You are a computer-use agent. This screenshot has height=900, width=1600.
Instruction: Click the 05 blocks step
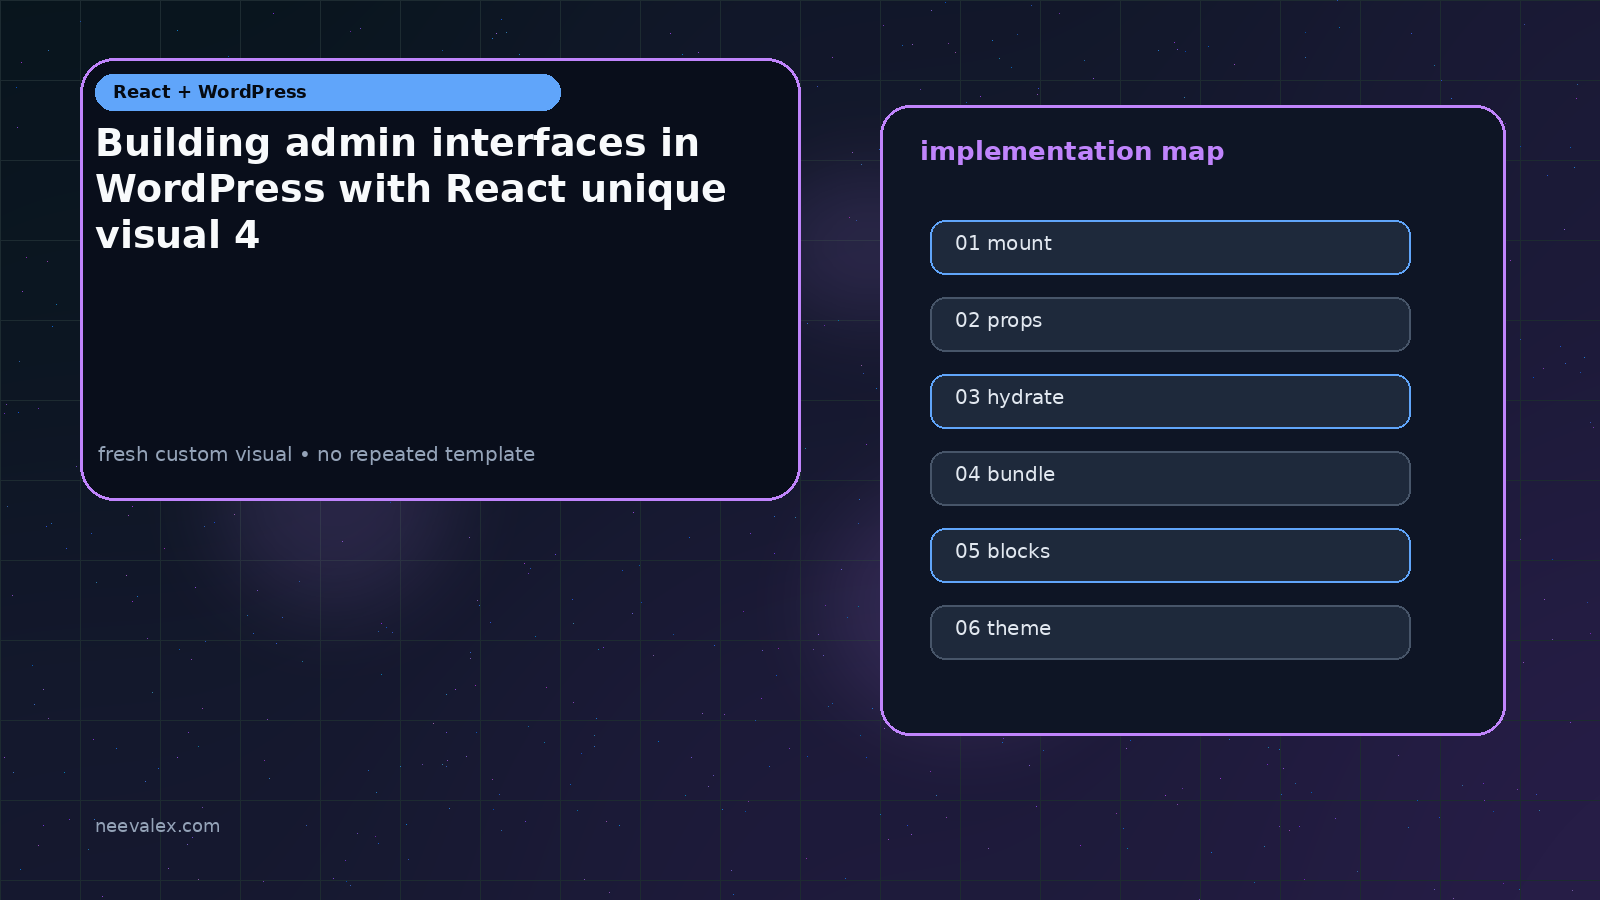coord(1170,555)
